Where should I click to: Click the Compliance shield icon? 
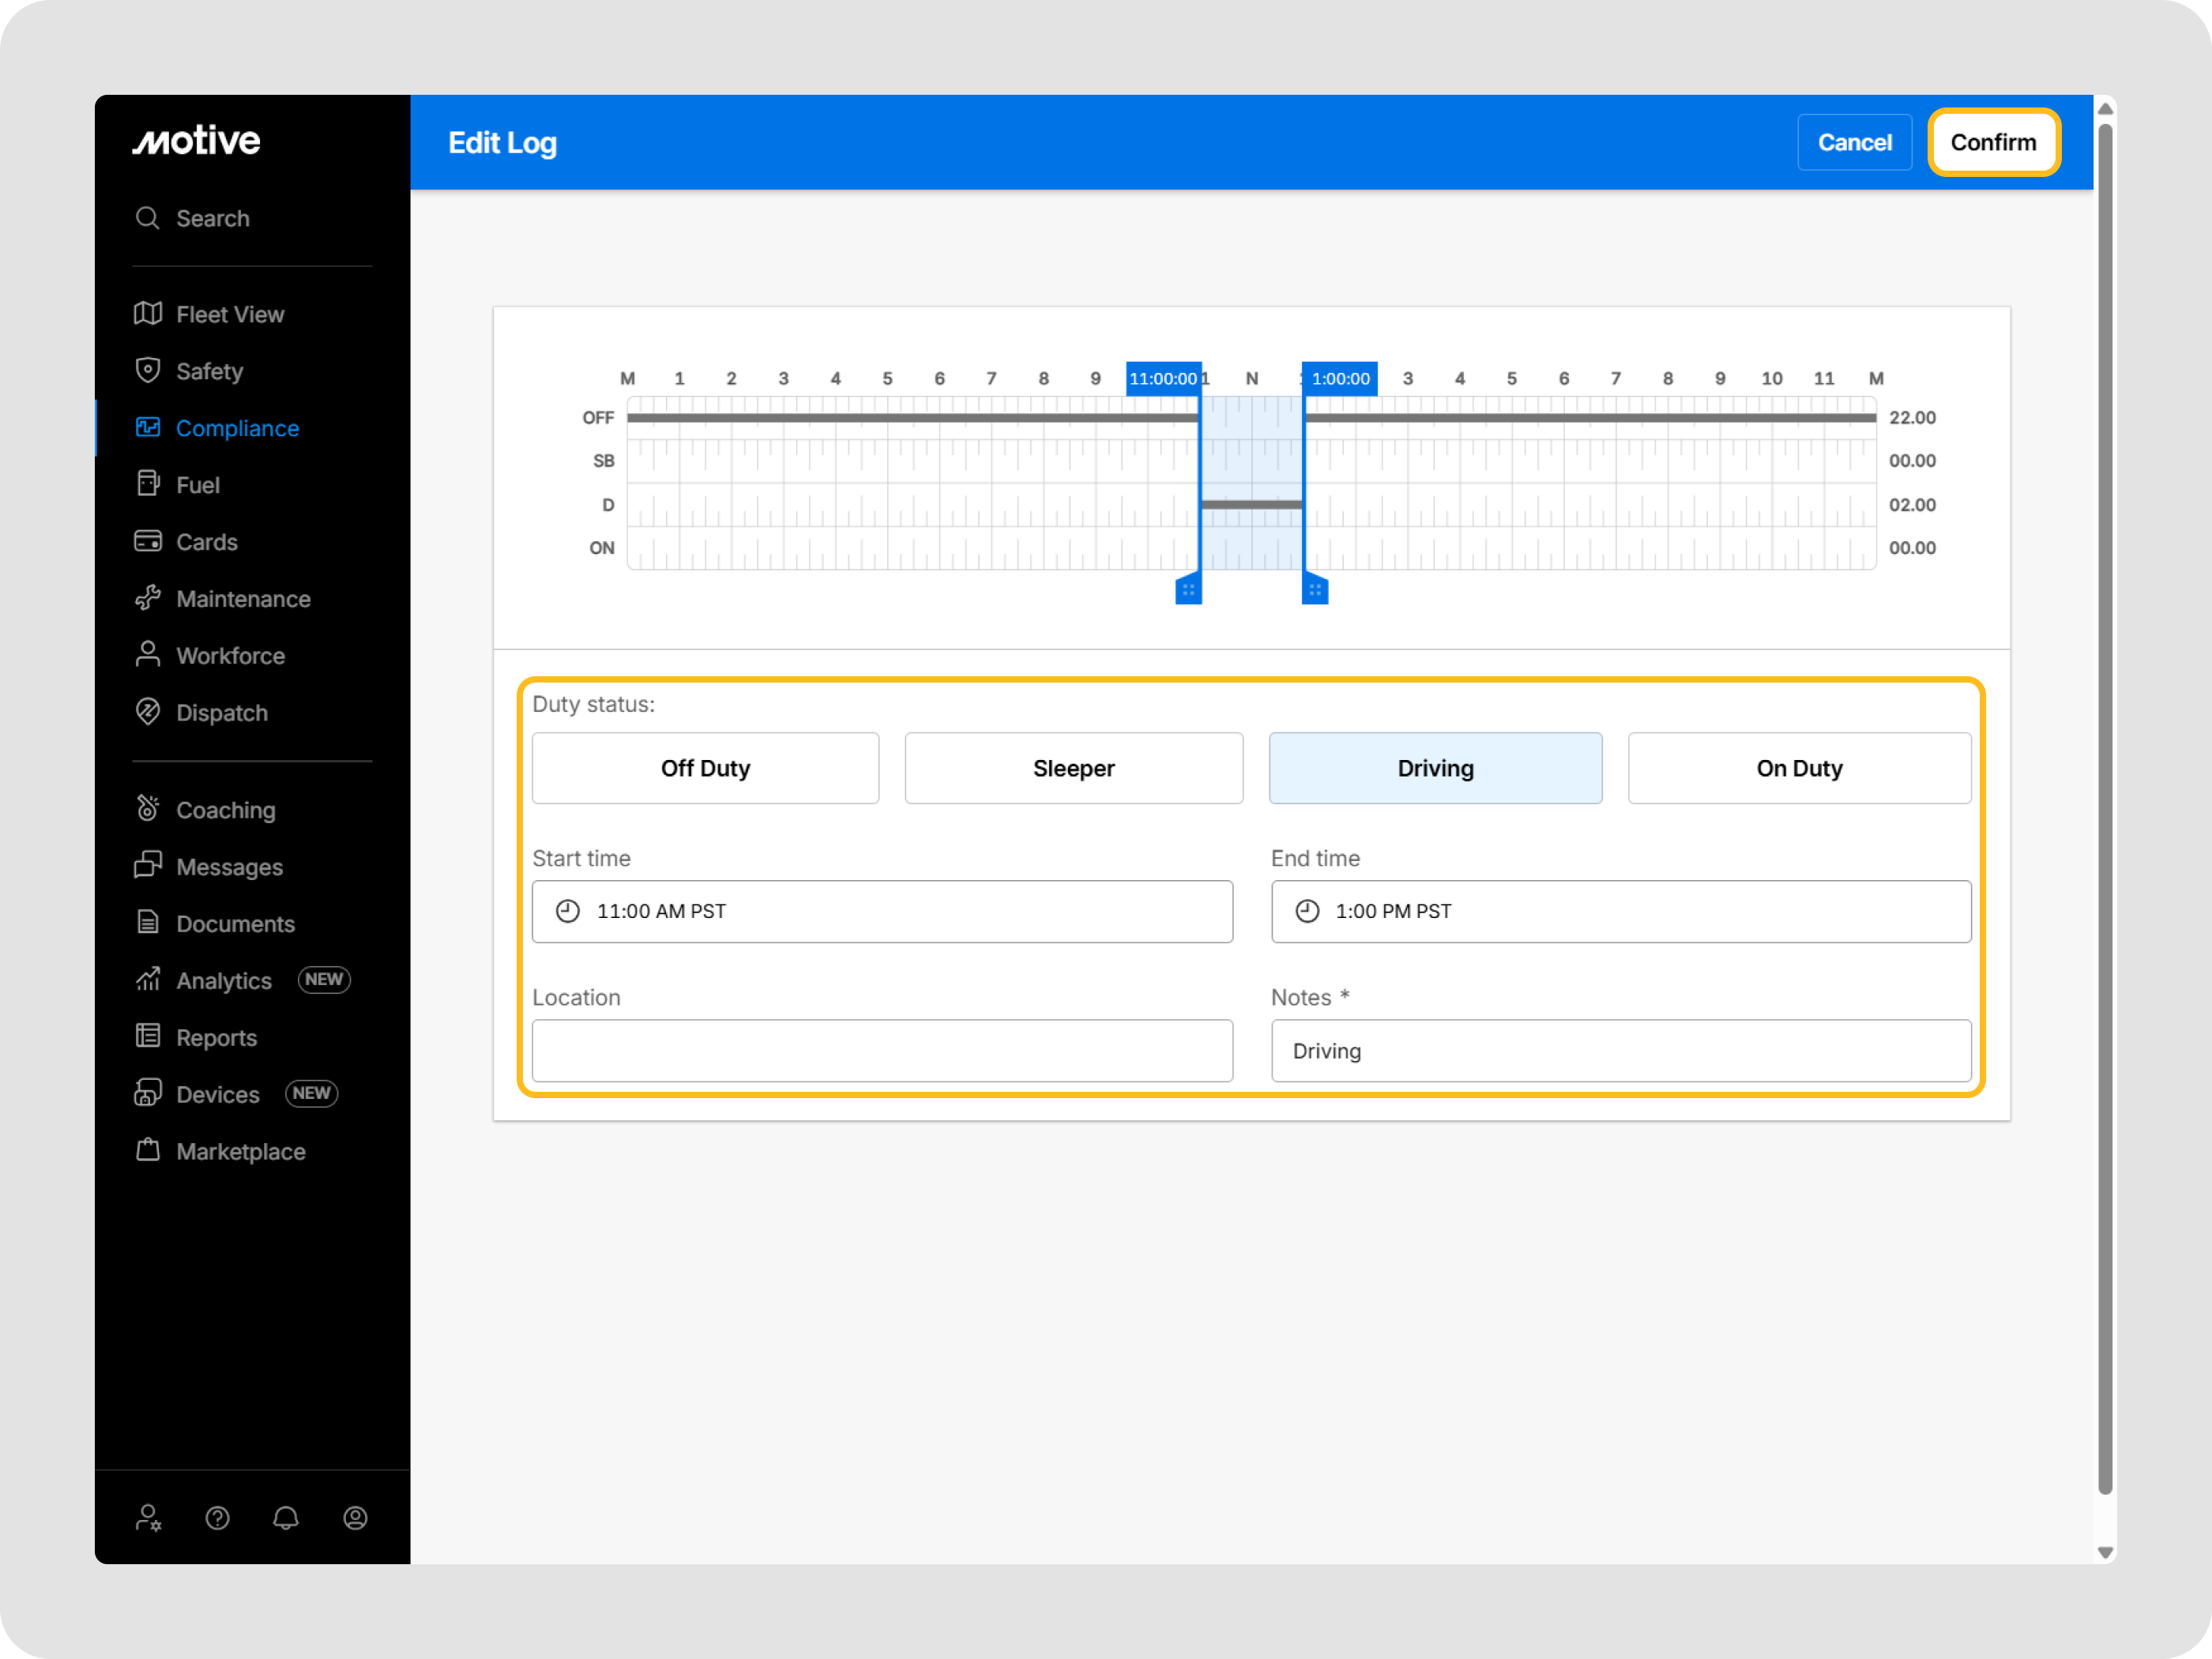coord(148,427)
